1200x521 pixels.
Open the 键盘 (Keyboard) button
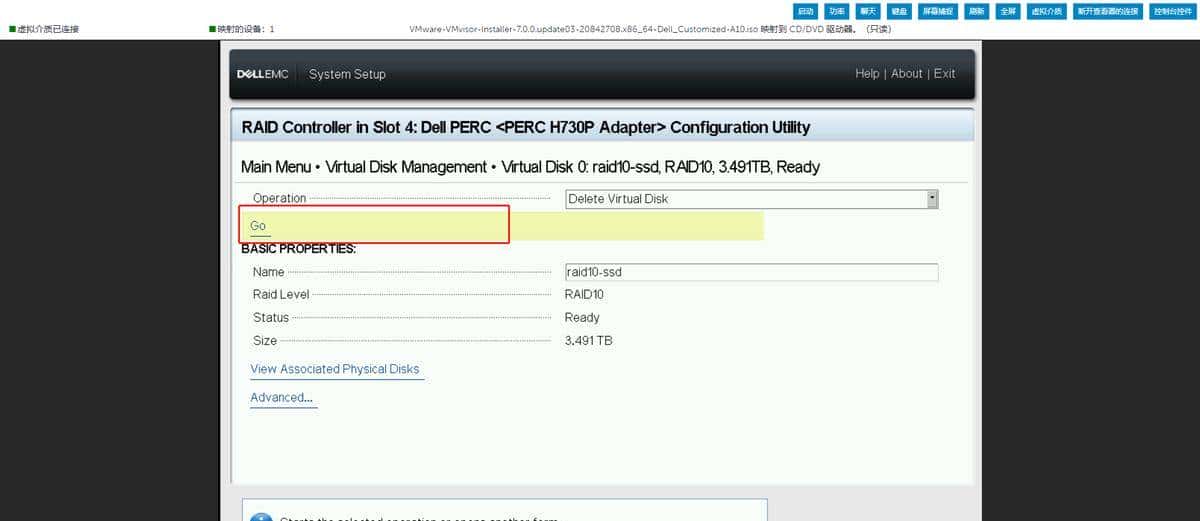(899, 11)
